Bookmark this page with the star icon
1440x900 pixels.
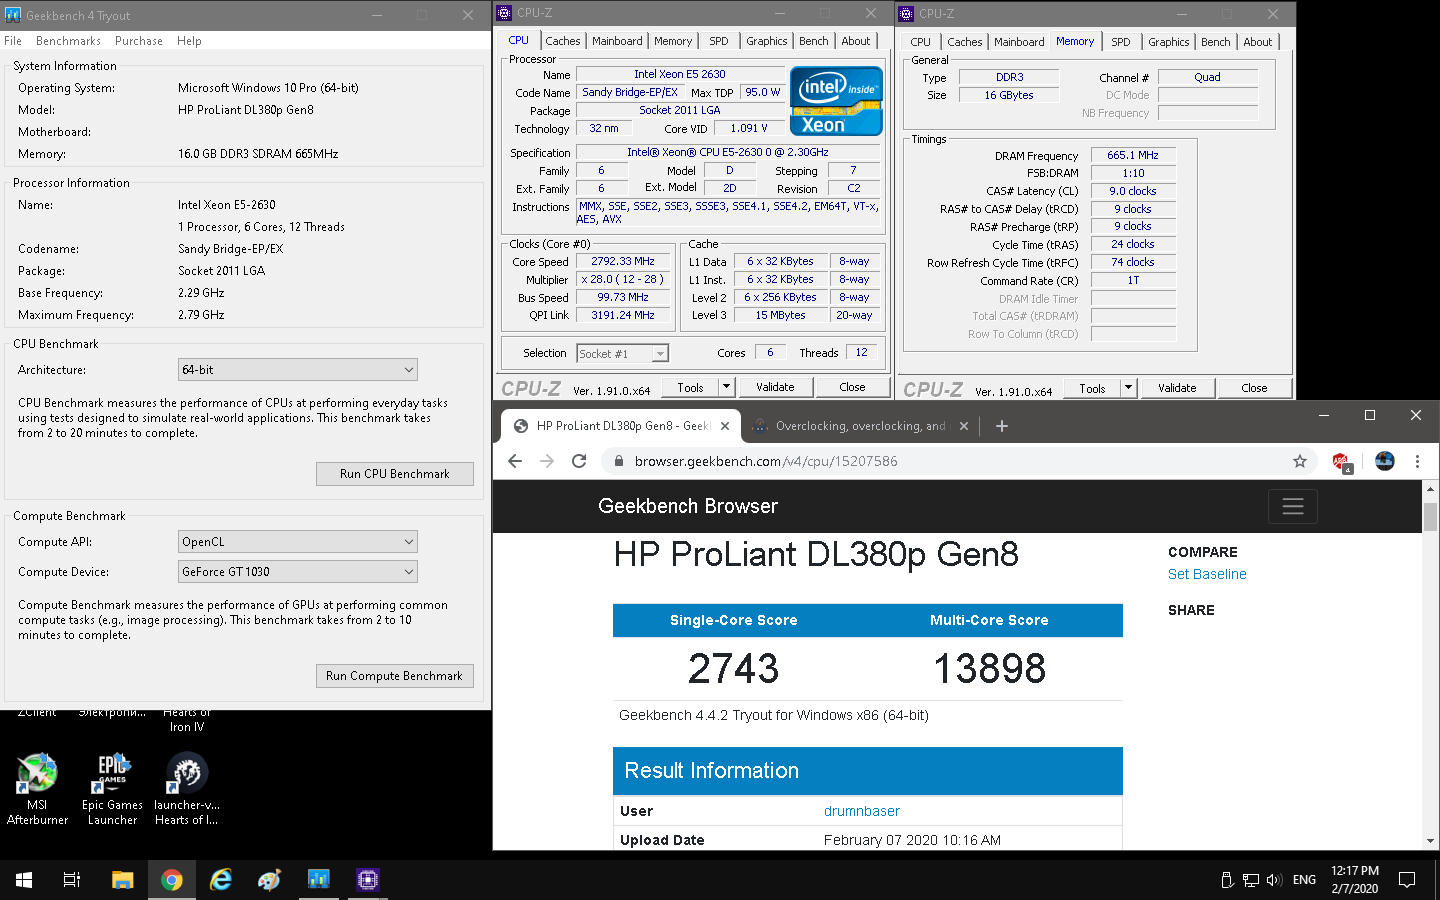click(x=1300, y=461)
